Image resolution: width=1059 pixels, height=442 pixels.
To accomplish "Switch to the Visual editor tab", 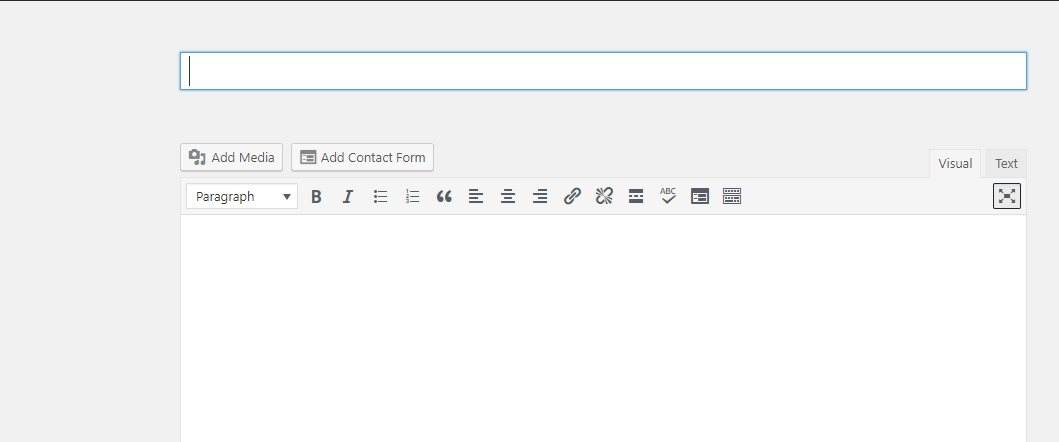I will pos(955,164).
